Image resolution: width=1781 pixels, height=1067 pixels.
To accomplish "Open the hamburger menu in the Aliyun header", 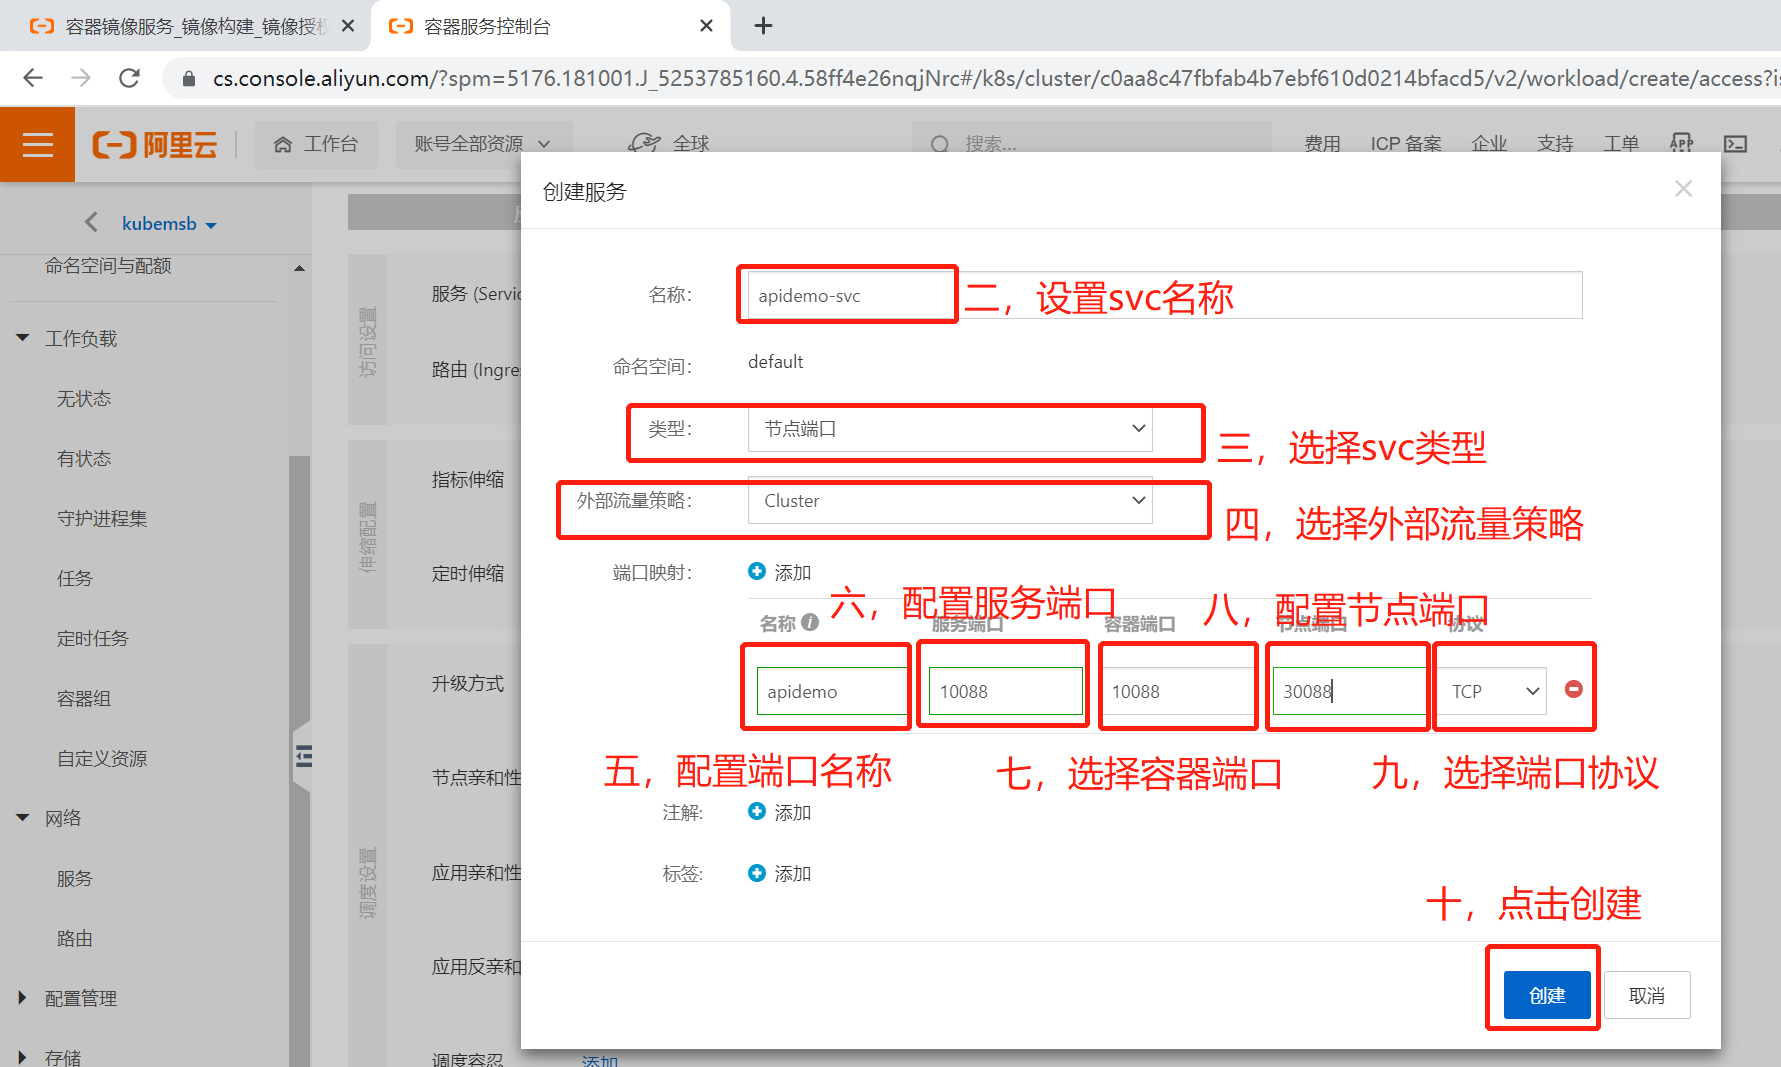I will point(37,145).
